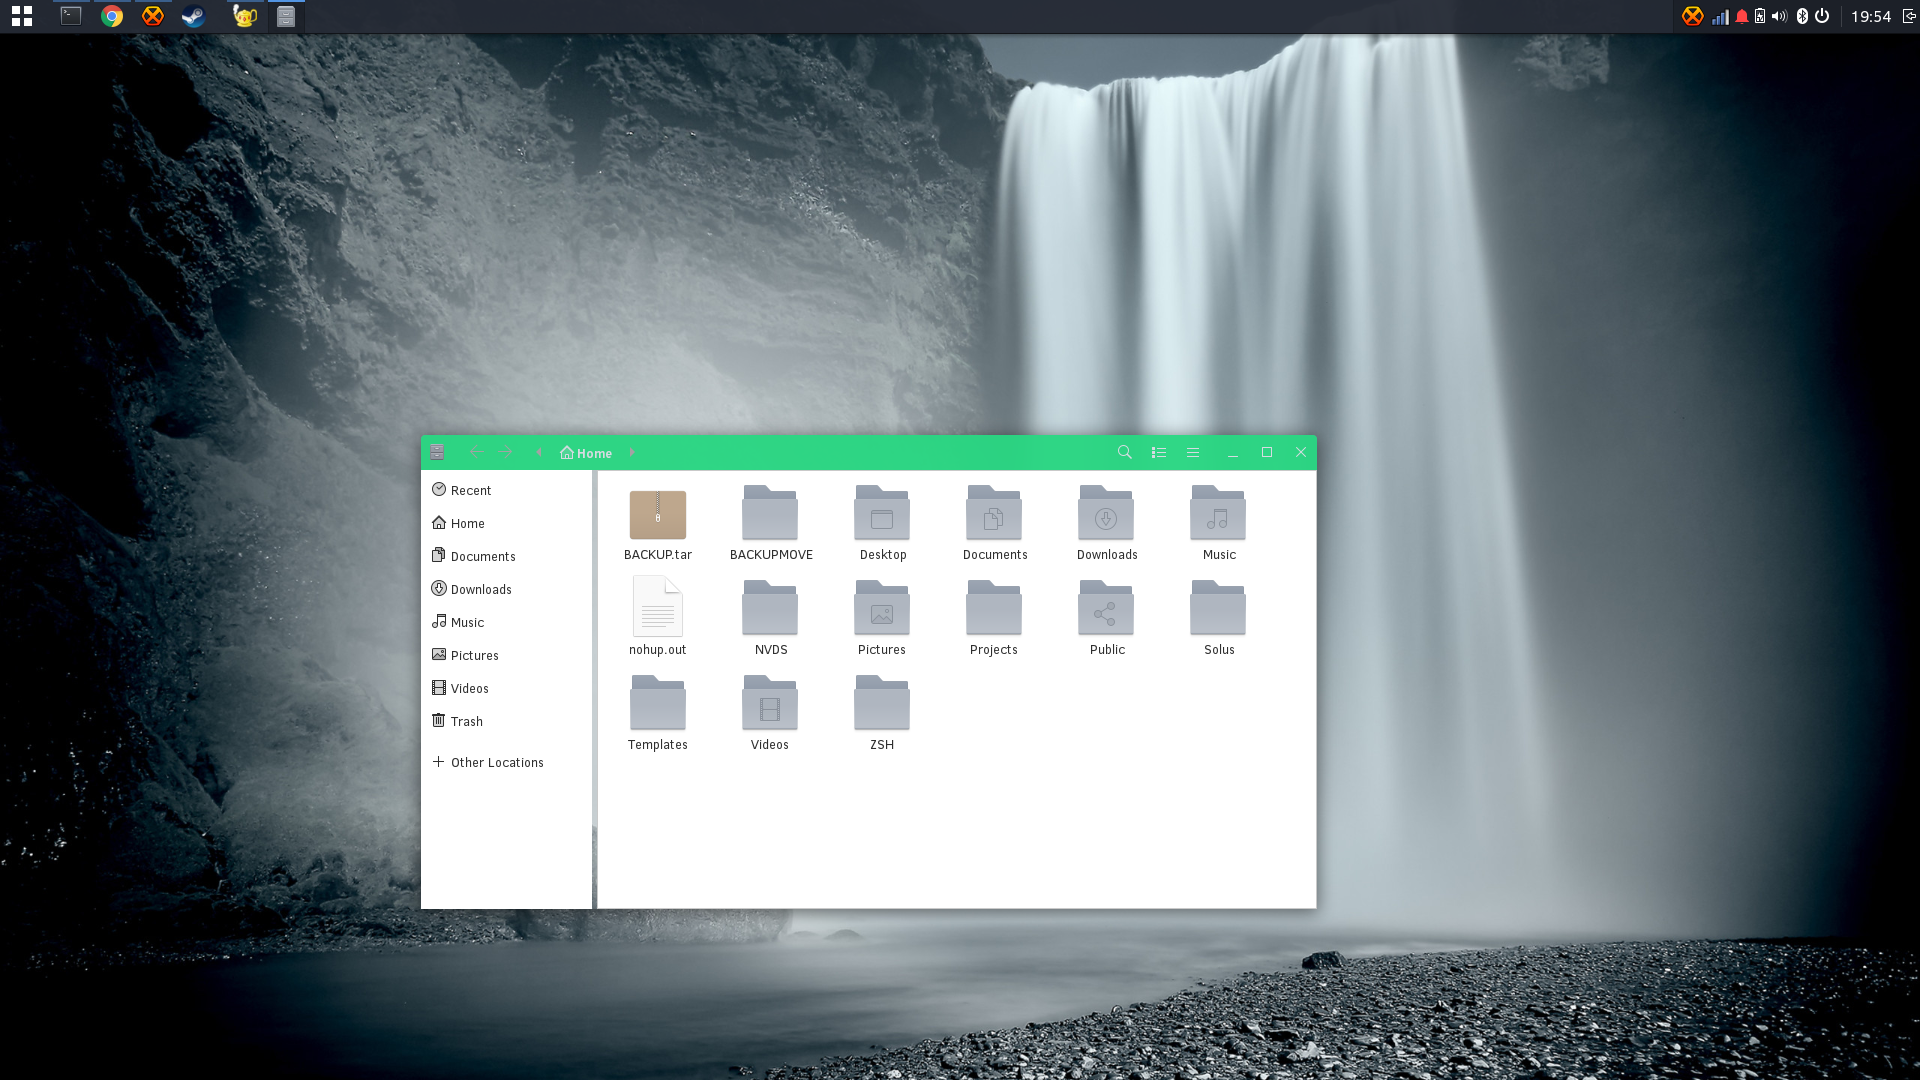Screen dimensions: 1920x1080
Task: Open the applications menu grid on panel
Action: [x=22, y=16]
